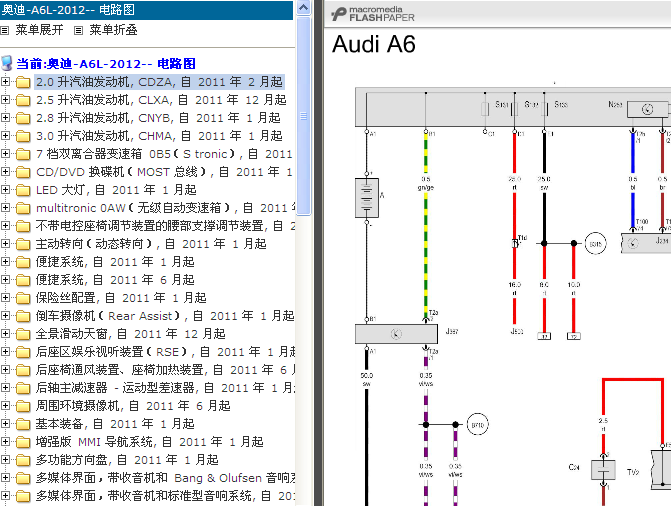Click folder icon of 倒车摄像机 Rear Assist

click(x=23, y=316)
